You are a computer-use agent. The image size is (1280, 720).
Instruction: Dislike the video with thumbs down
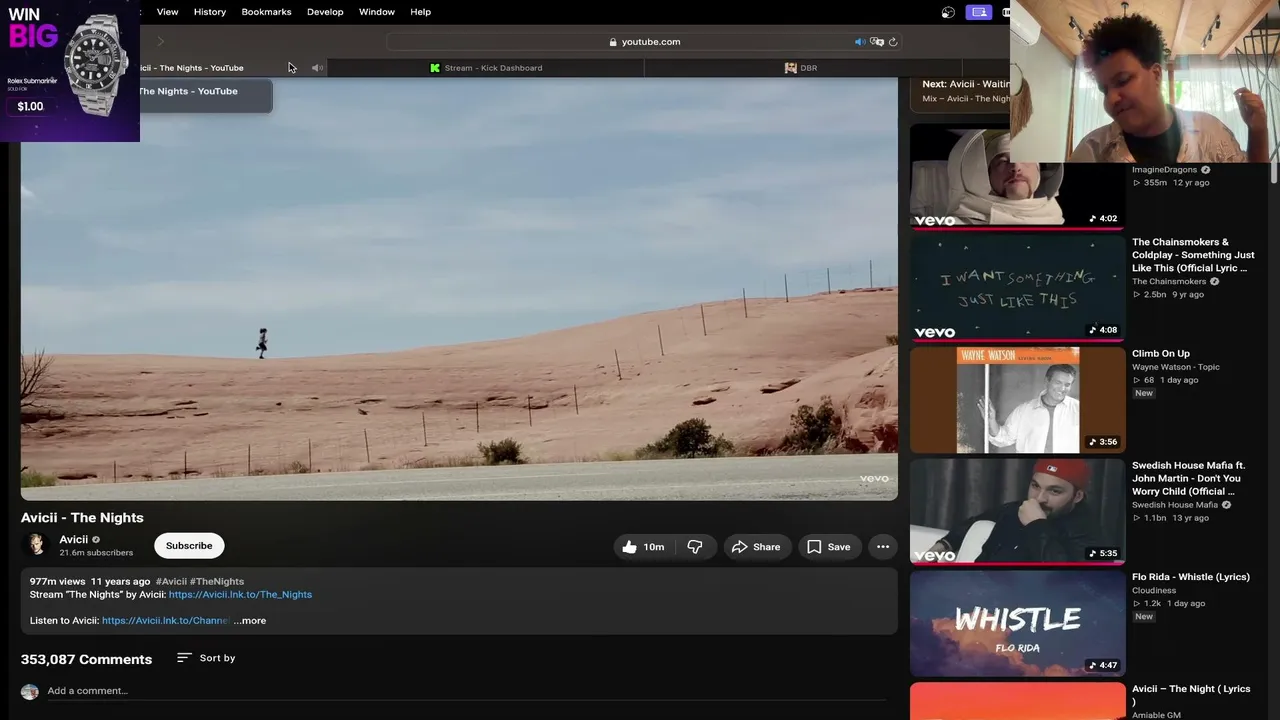pos(695,547)
